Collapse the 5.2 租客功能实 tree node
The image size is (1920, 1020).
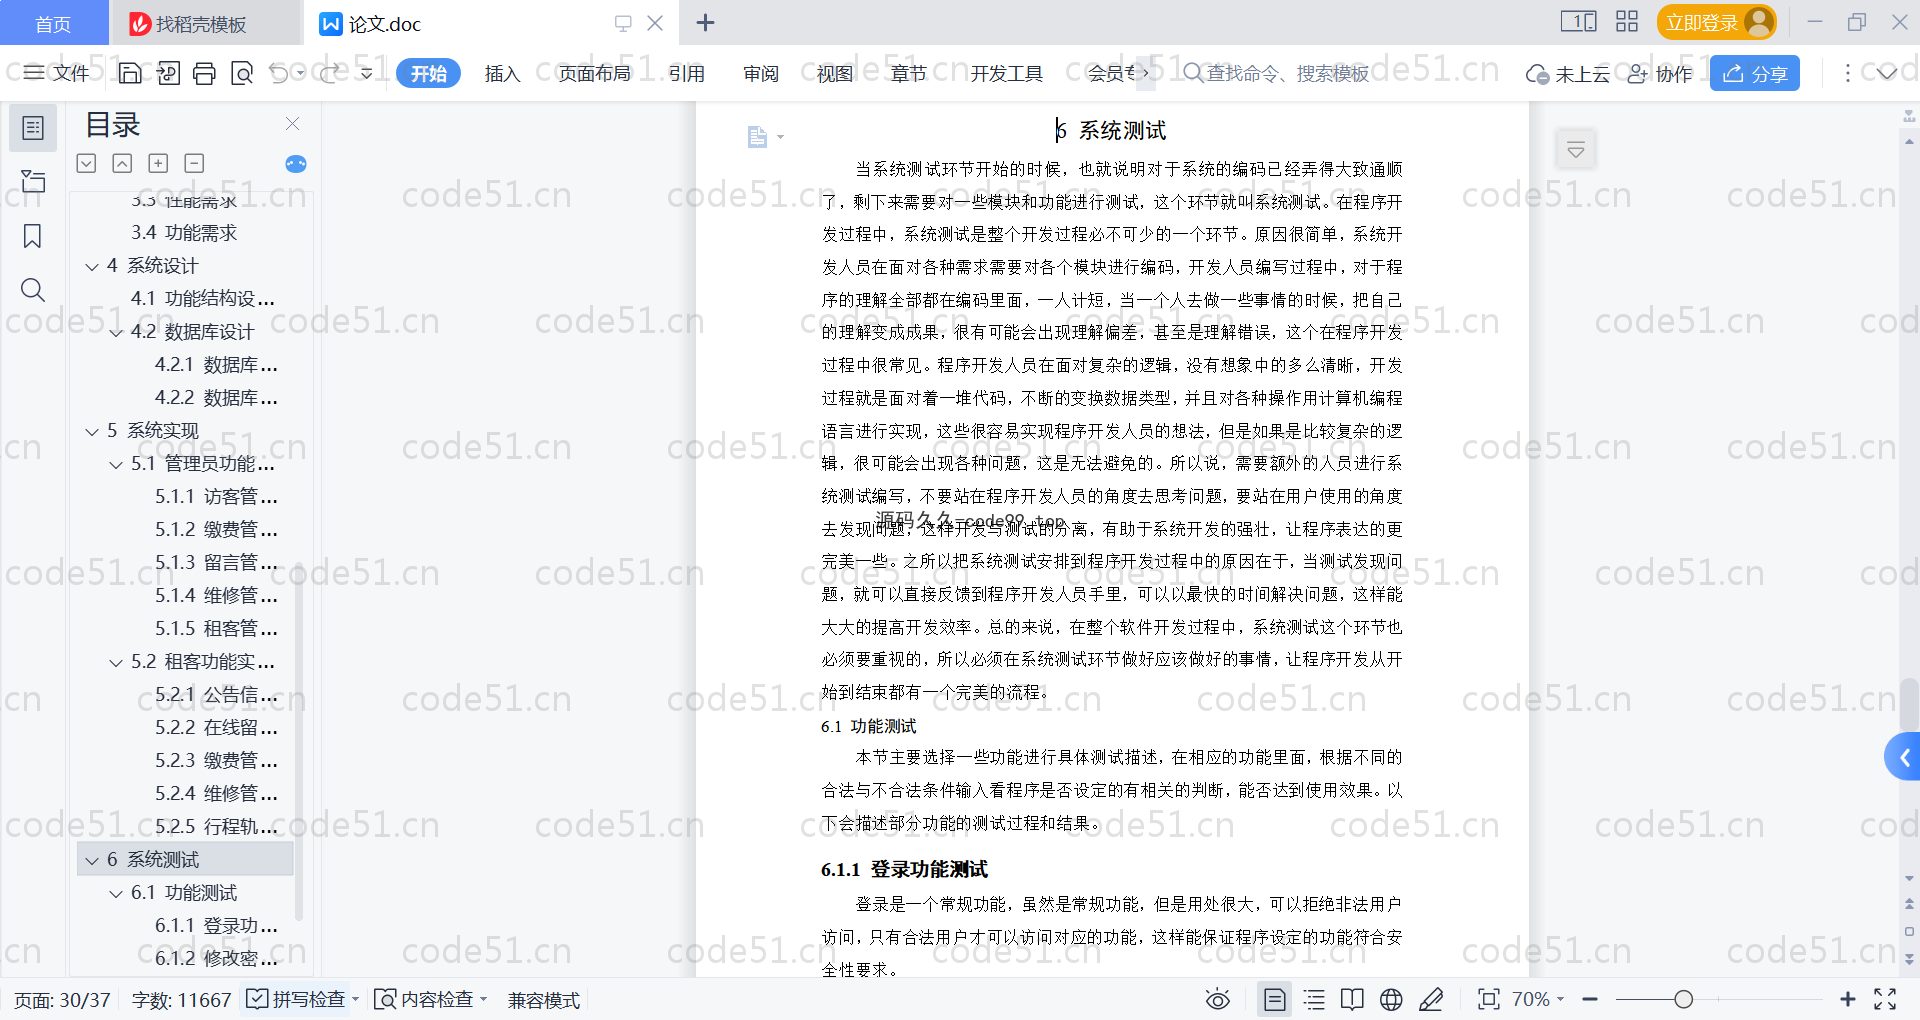(x=116, y=662)
